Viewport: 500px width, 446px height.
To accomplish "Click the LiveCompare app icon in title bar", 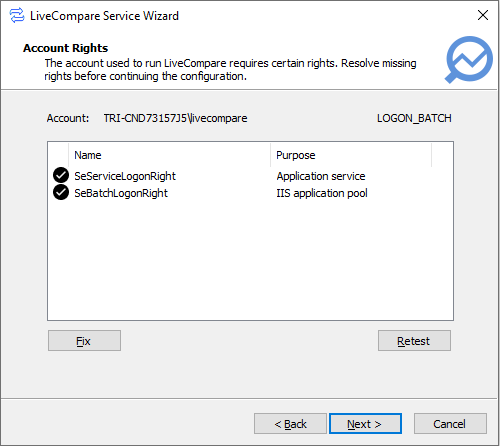I will 17,15.
